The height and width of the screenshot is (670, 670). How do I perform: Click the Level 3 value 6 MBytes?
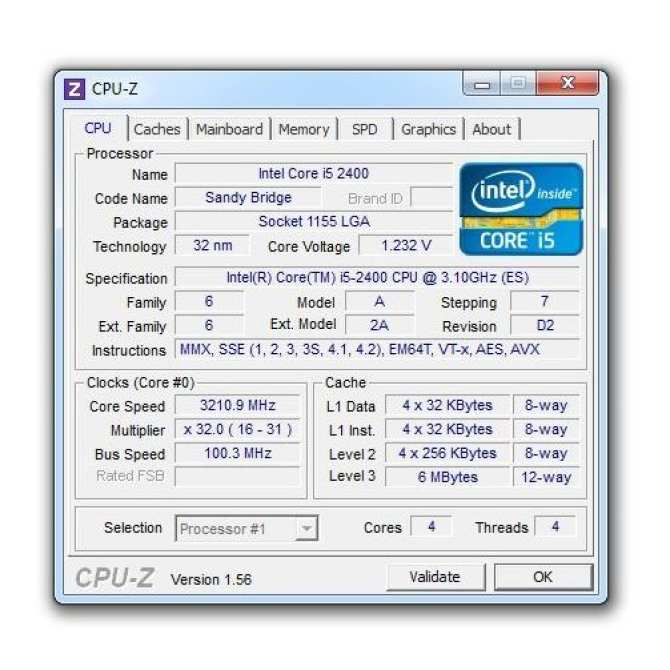pyautogui.click(x=447, y=477)
